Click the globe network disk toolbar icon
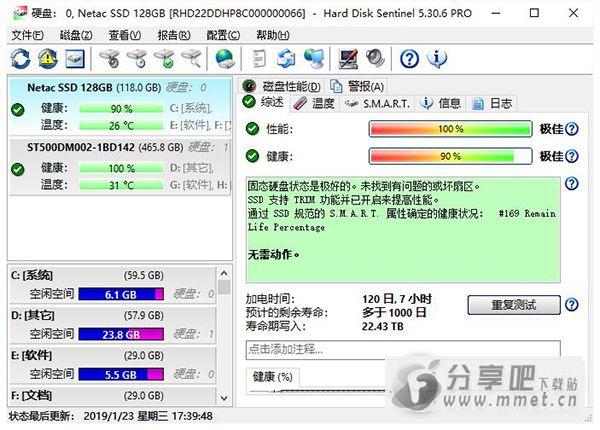600x430 pixels. (x=225, y=59)
